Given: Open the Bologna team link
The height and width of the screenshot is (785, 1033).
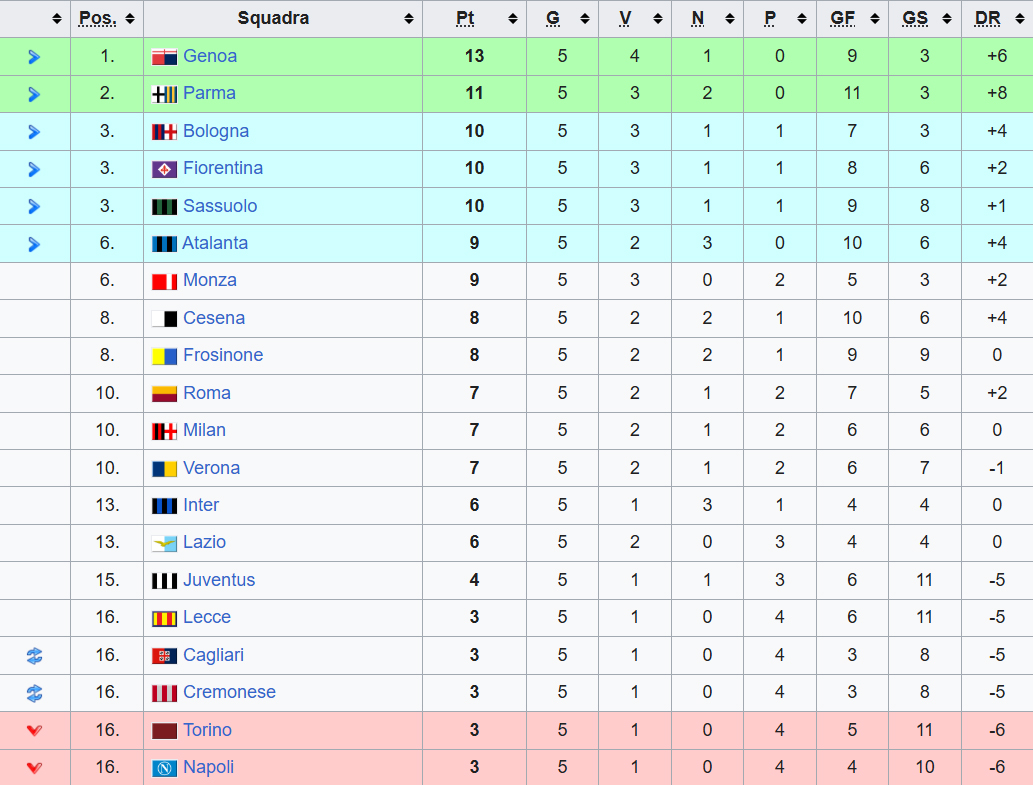Looking at the screenshot, I should 216,131.
